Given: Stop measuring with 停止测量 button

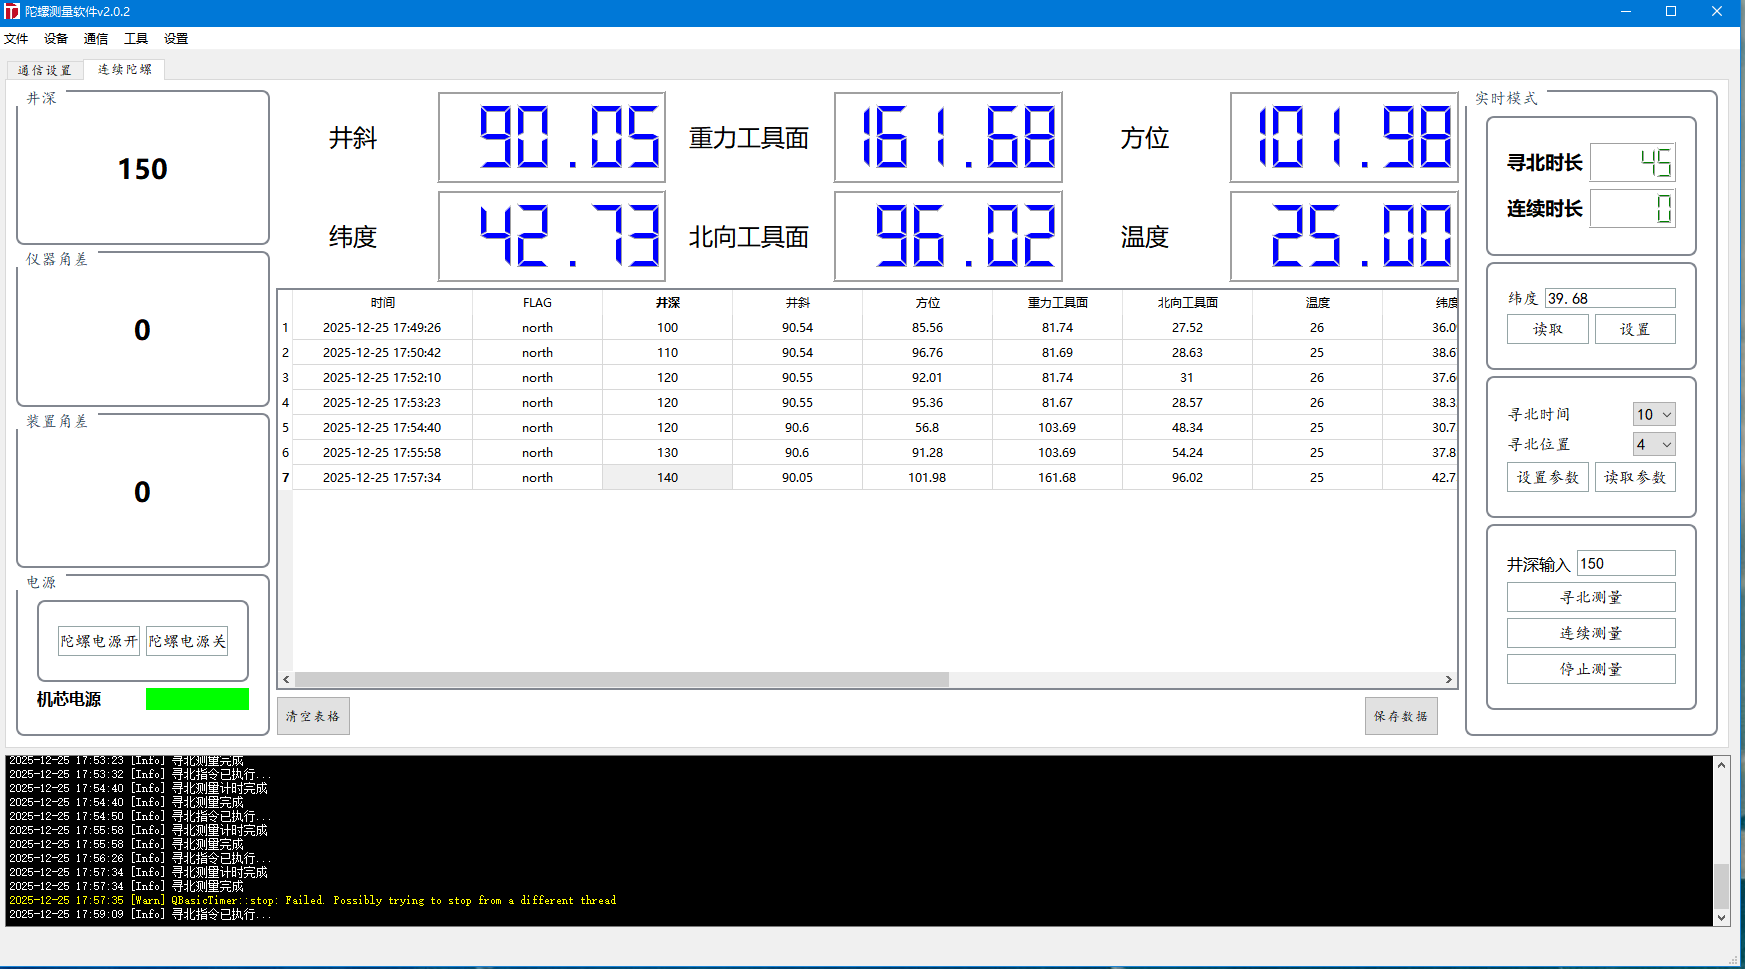Looking at the screenshot, I should coord(1591,669).
